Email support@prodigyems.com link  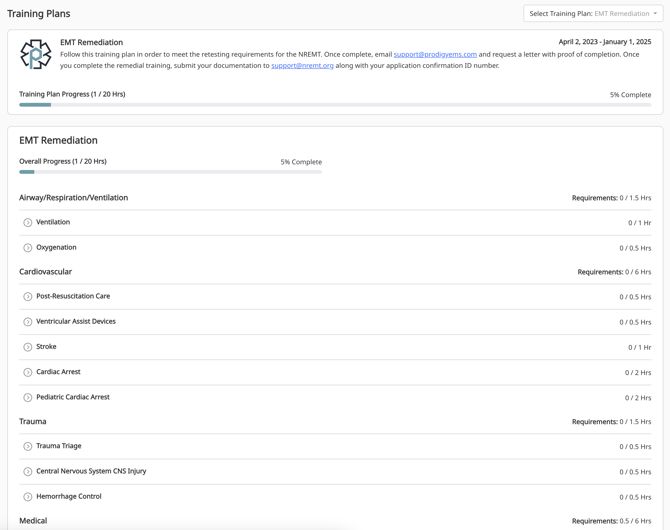tap(435, 54)
